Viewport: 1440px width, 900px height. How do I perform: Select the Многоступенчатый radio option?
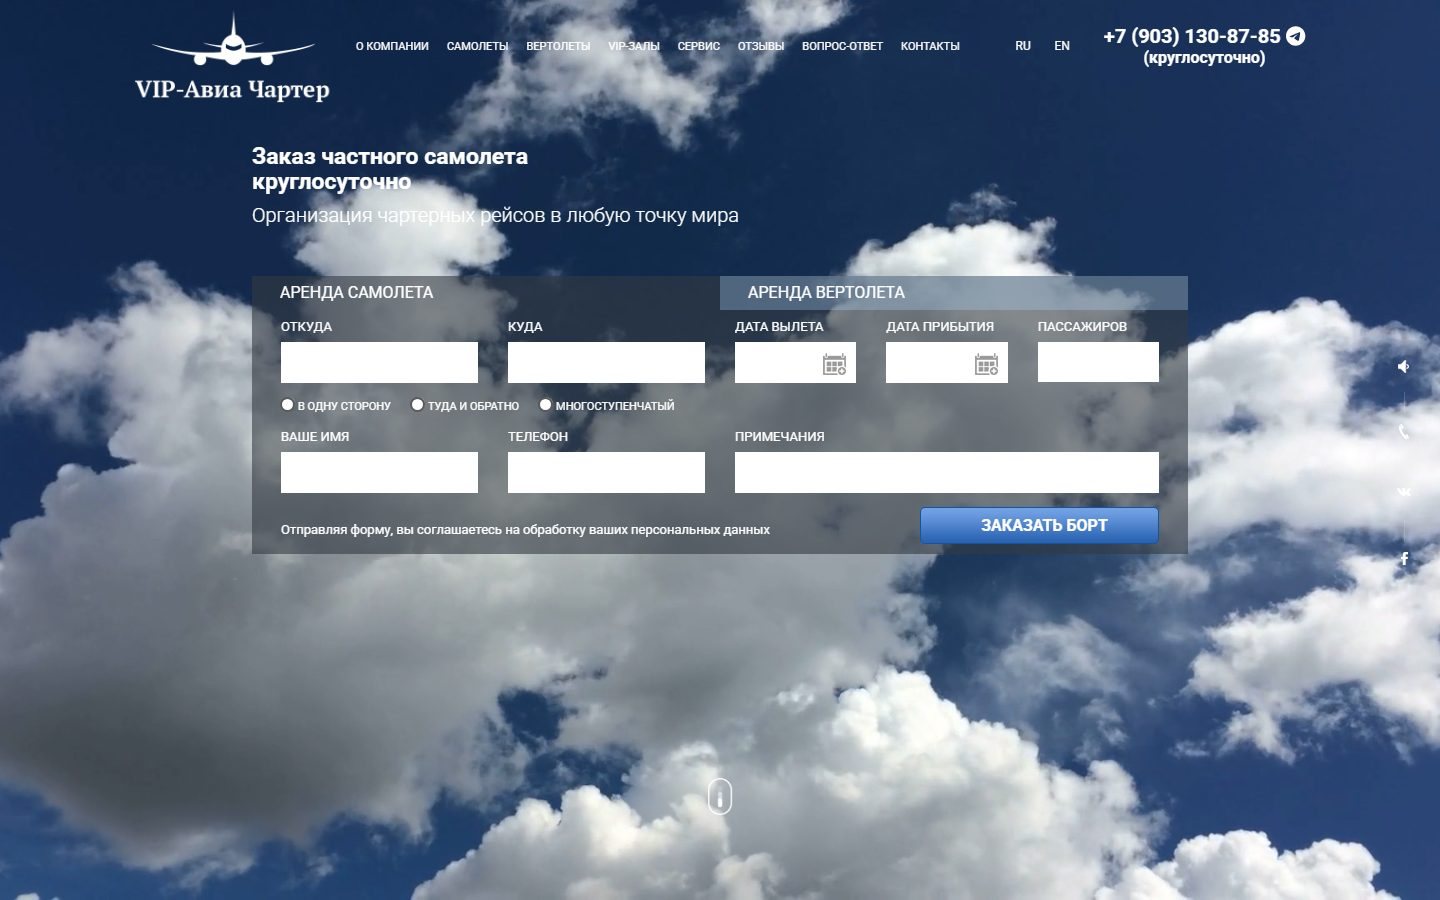point(545,405)
